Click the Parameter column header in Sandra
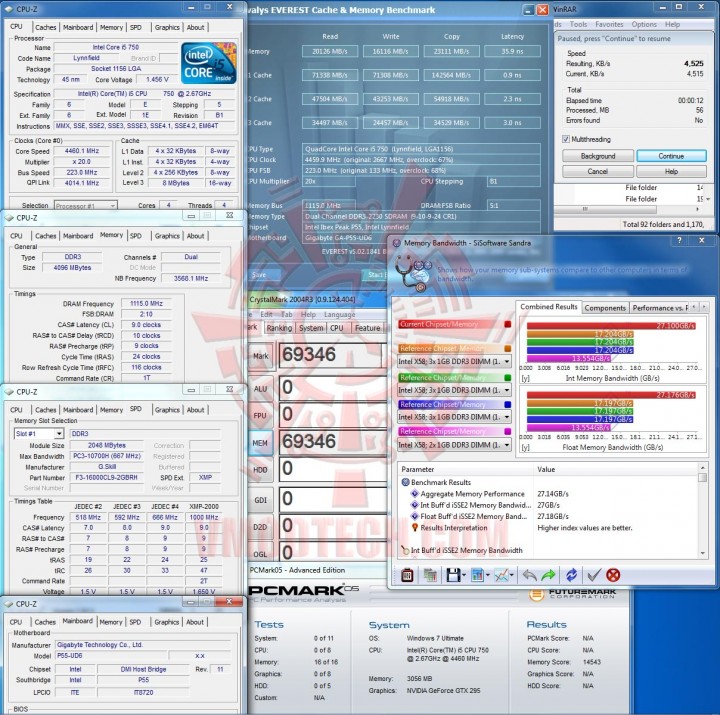This screenshot has width=720, height=715. (465, 469)
